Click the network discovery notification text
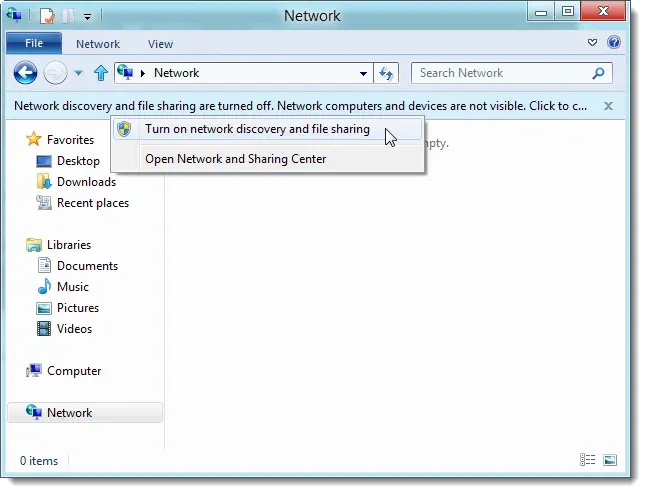This screenshot has height=493, width=646. (300, 106)
